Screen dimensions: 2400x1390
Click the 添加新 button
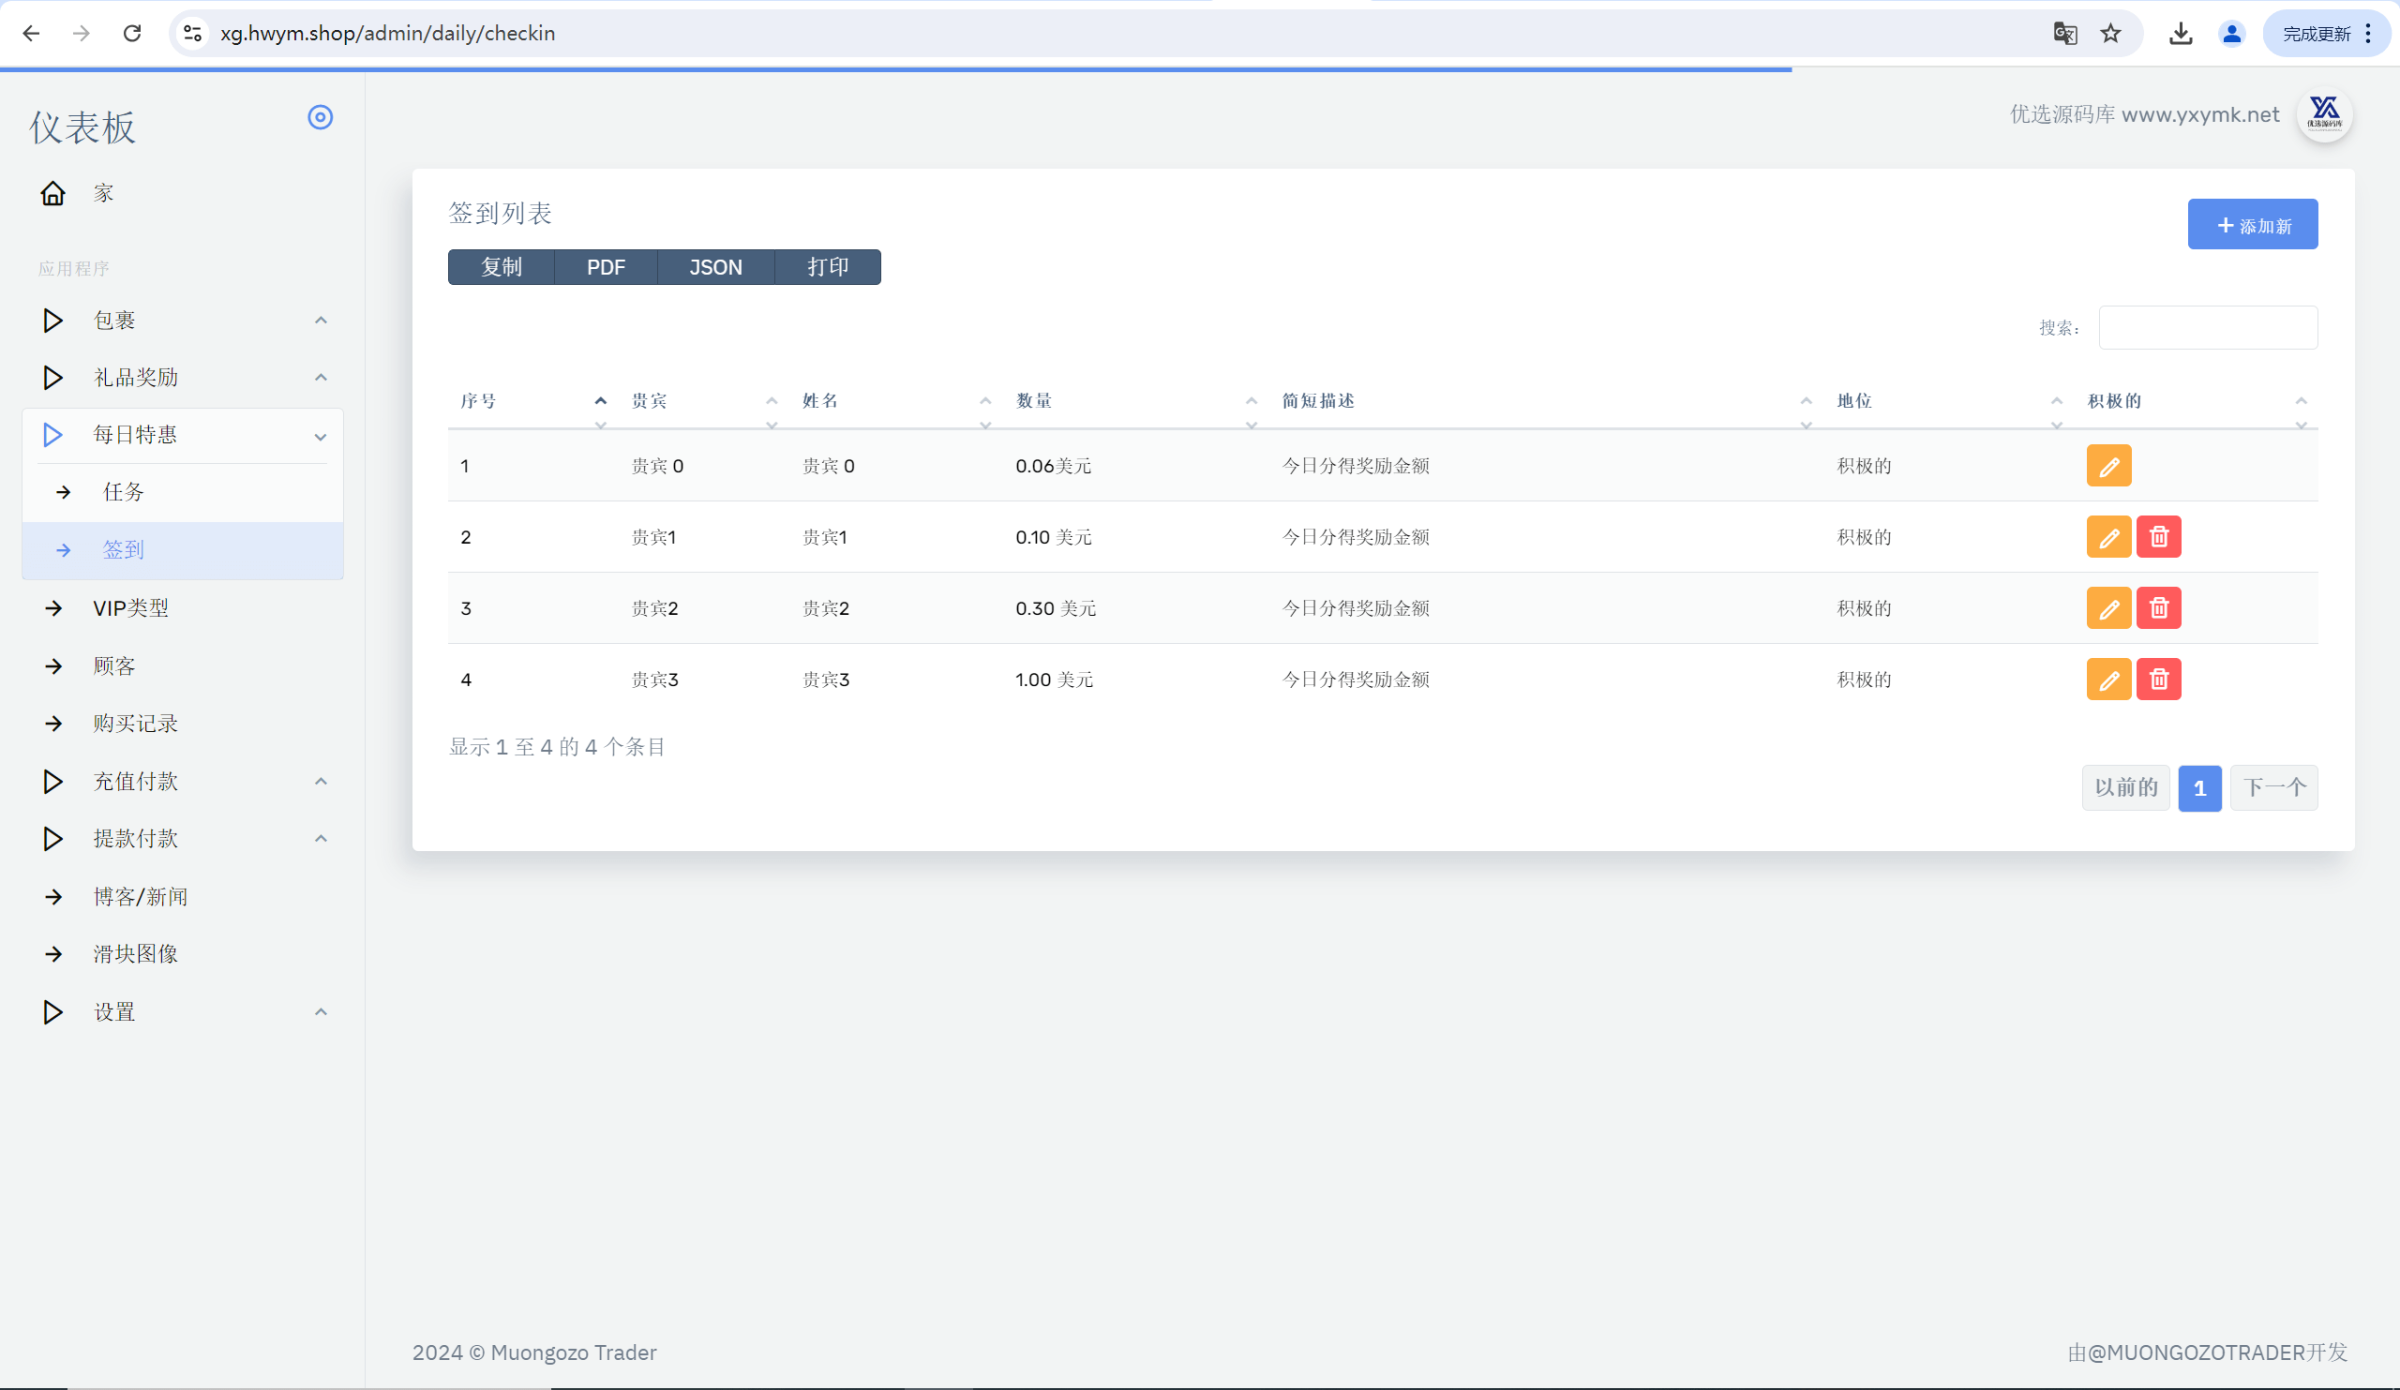[2252, 225]
